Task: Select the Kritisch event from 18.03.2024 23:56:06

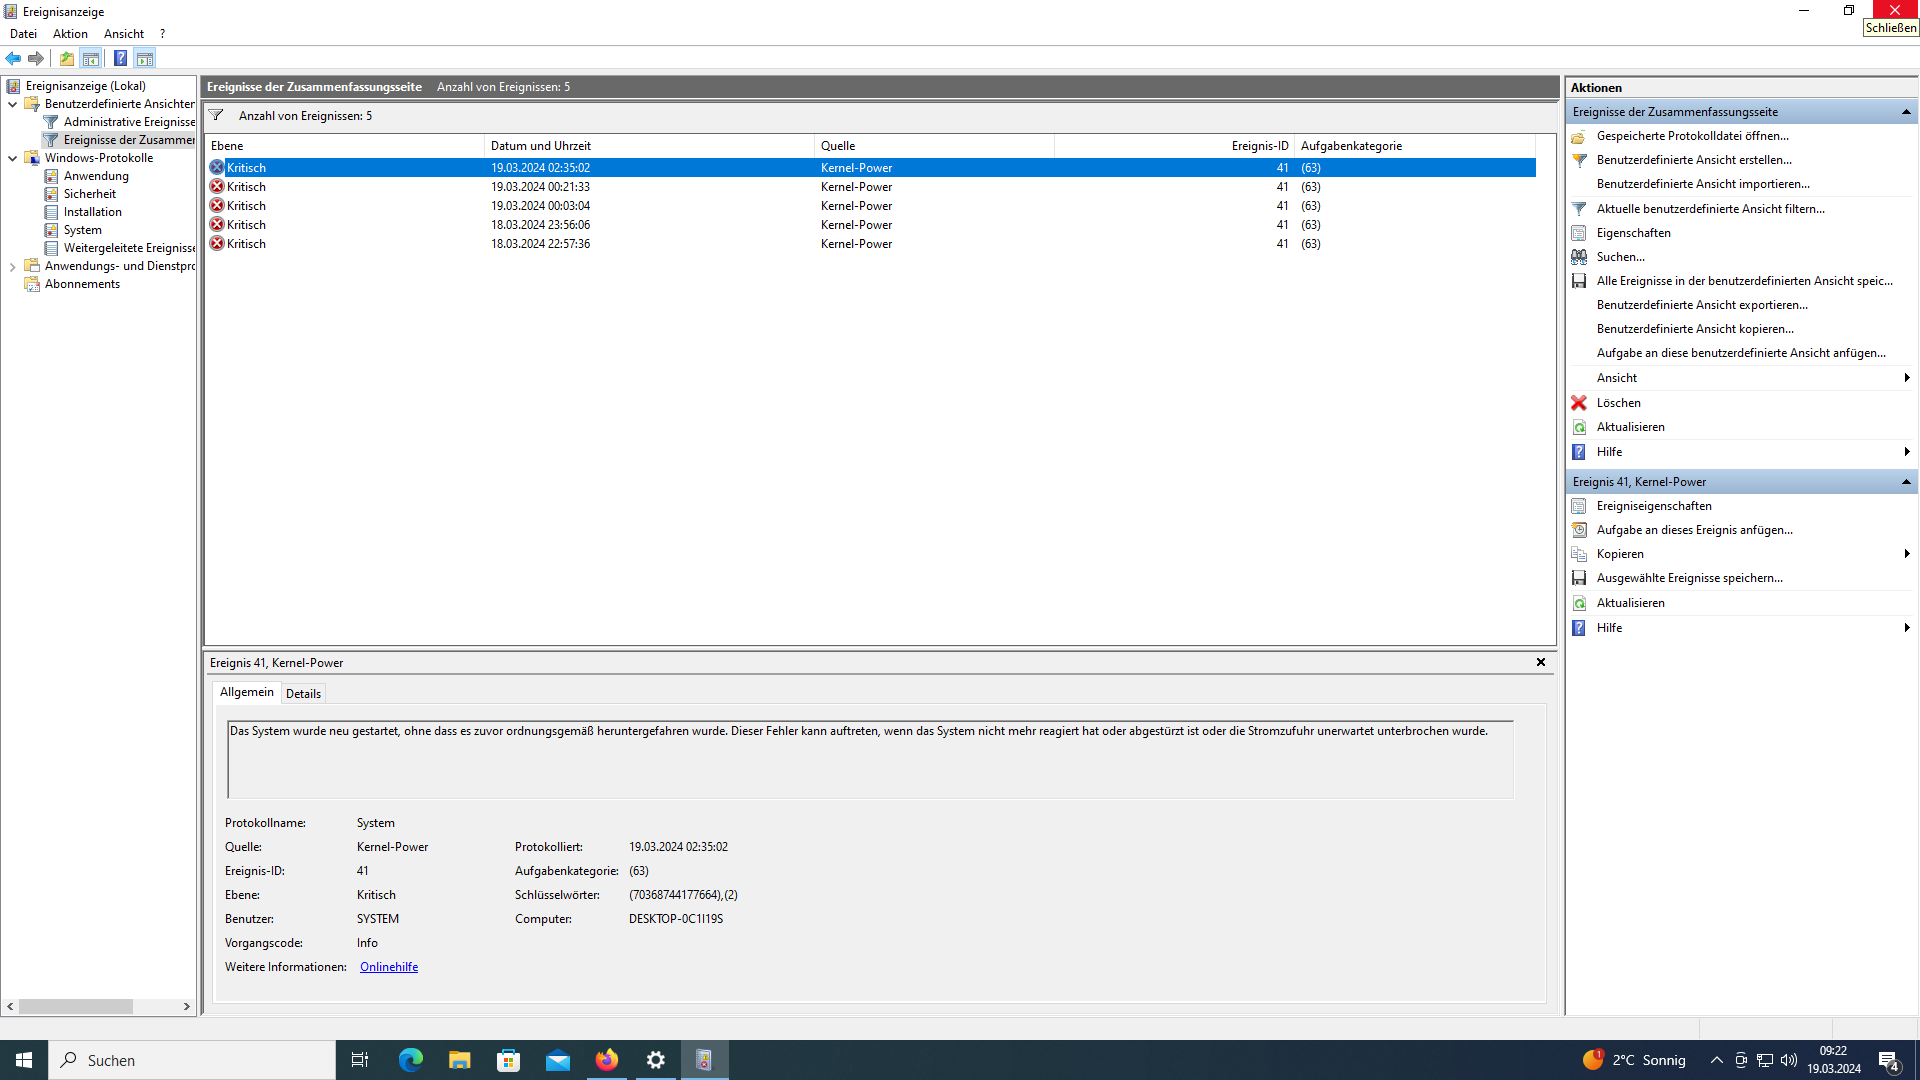Action: pos(540,225)
